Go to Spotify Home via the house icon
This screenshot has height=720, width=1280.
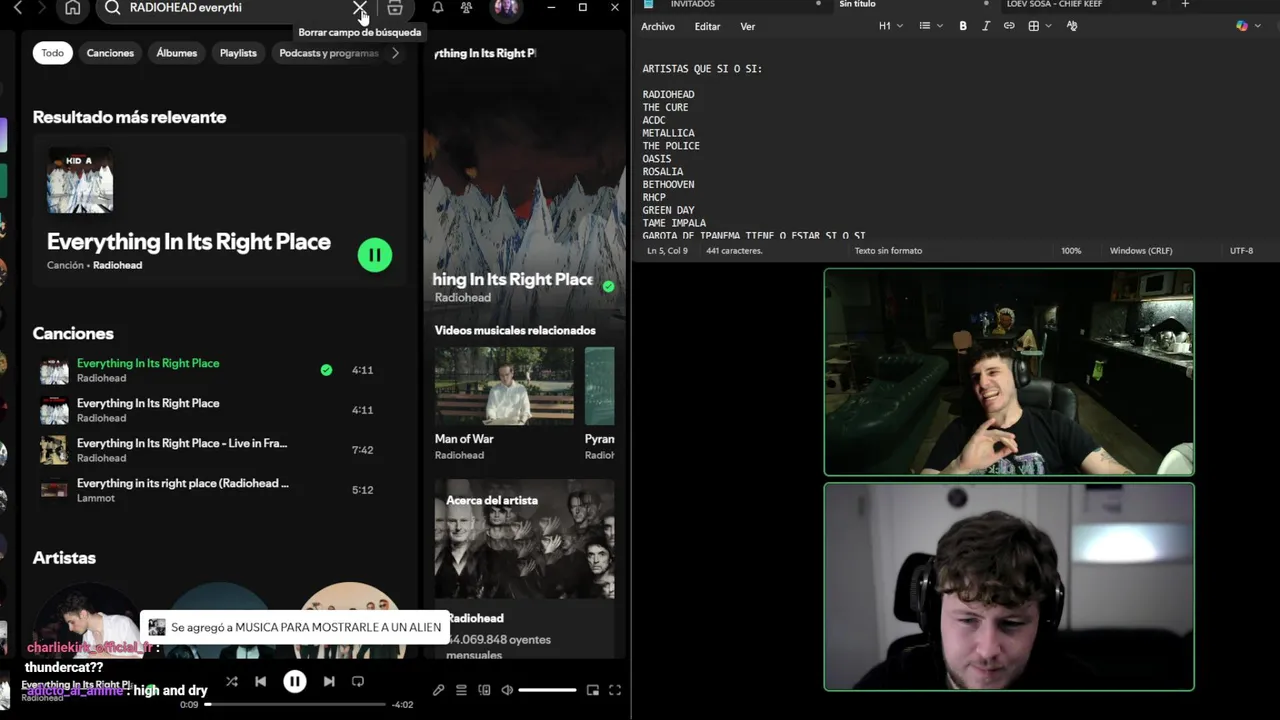pyautogui.click(x=72, y=8)
